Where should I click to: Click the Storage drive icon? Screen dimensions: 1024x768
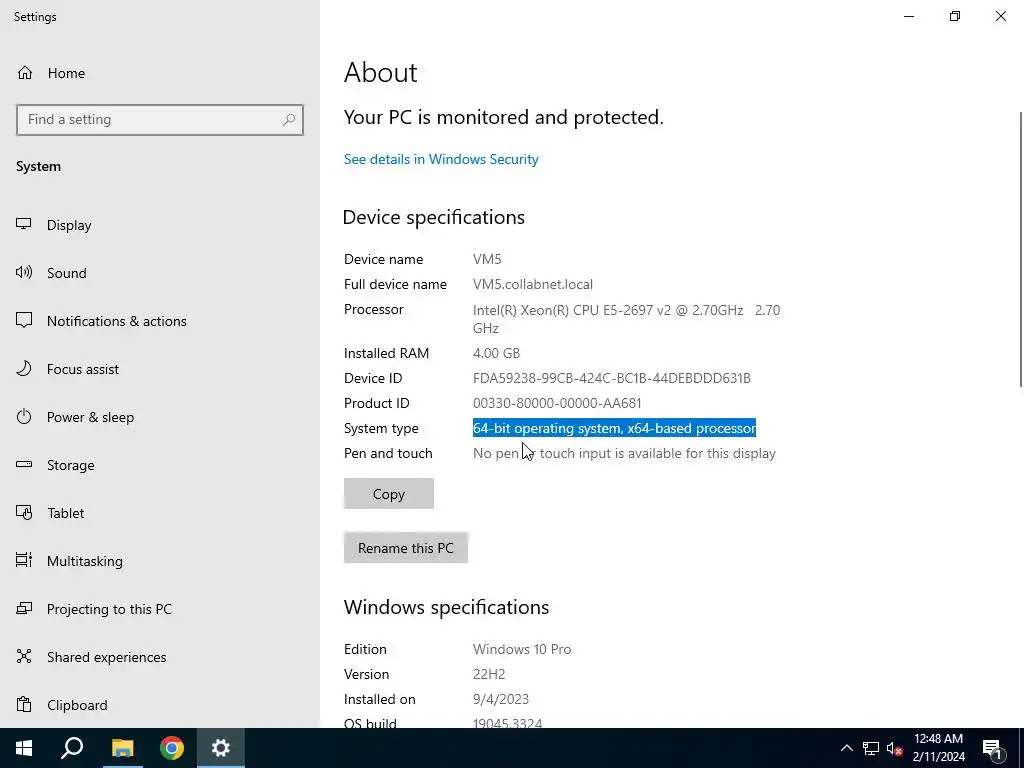click(24, 464)
